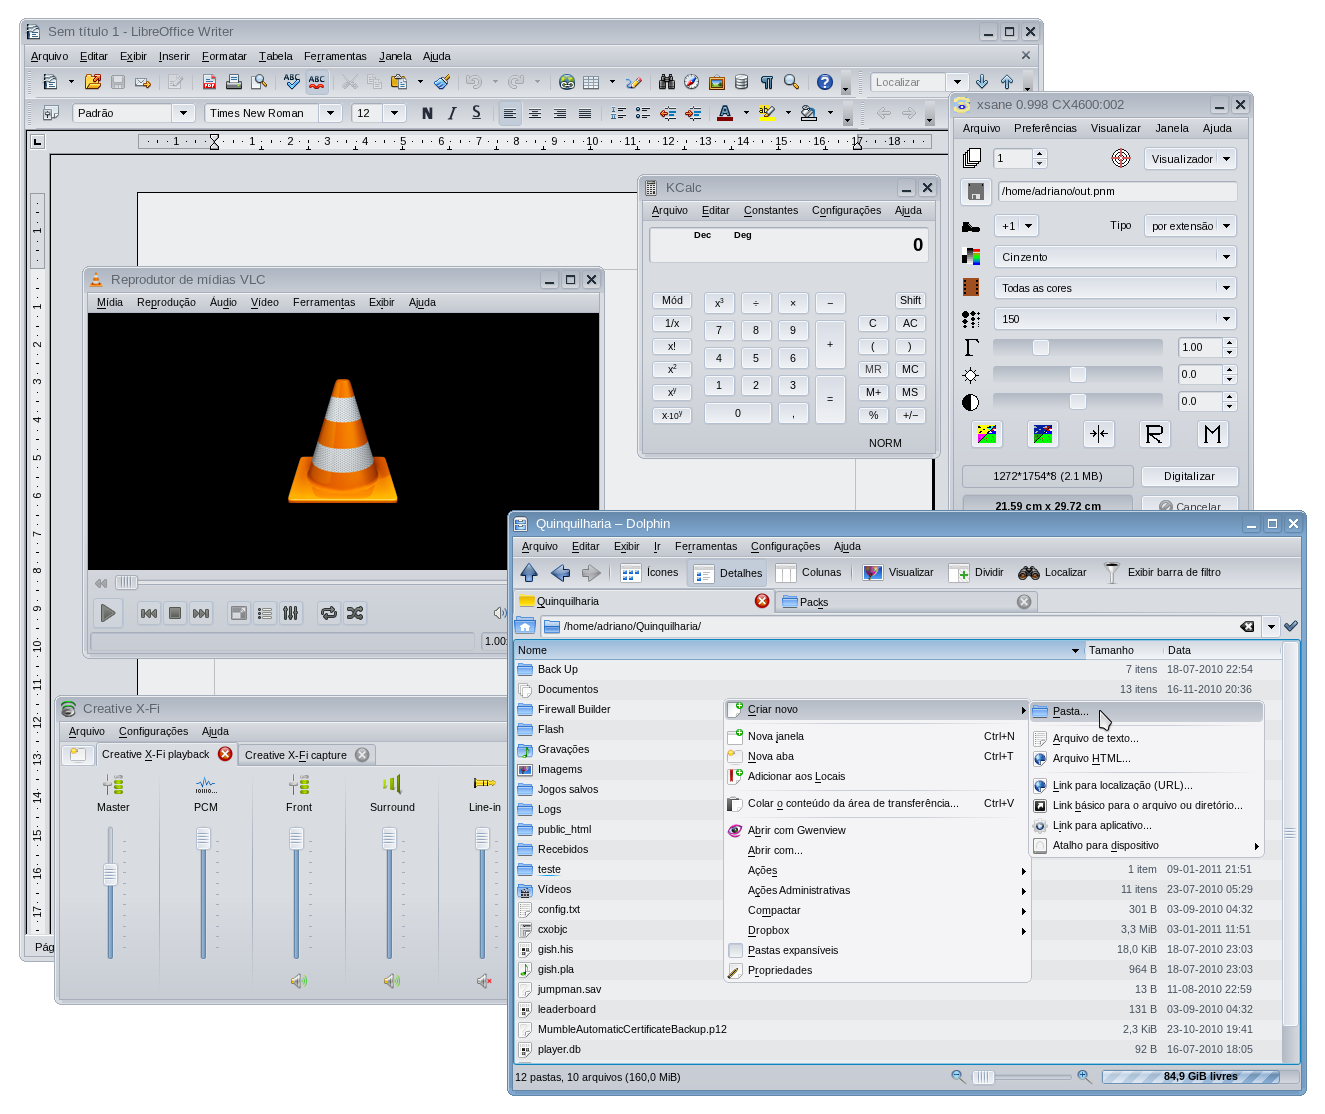Open the paragraph style Padrão dropdown

pyautogui.click(x=183, y=113)
